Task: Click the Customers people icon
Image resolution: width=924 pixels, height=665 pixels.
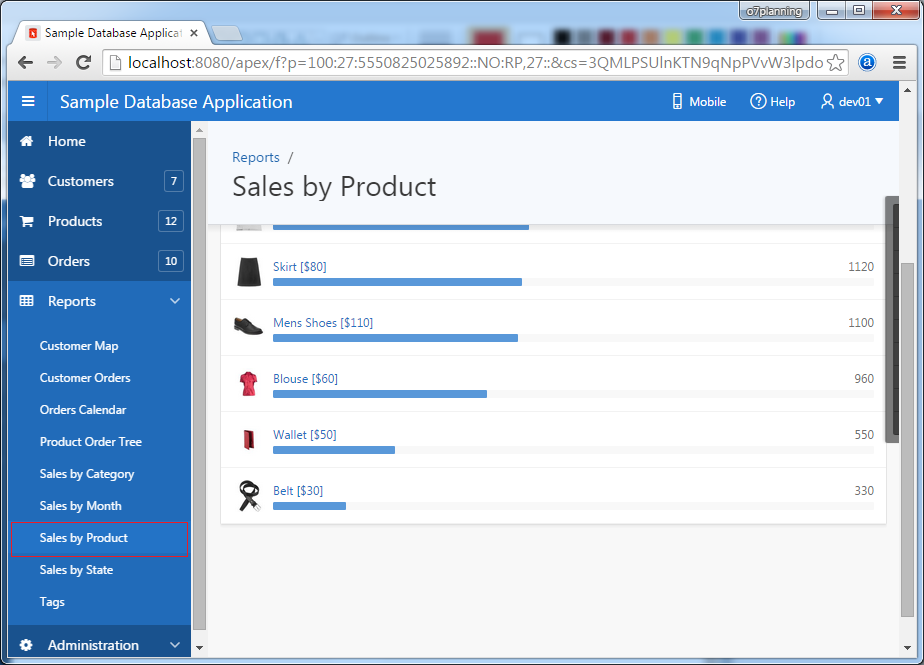Action: click(x=27, y=181)
